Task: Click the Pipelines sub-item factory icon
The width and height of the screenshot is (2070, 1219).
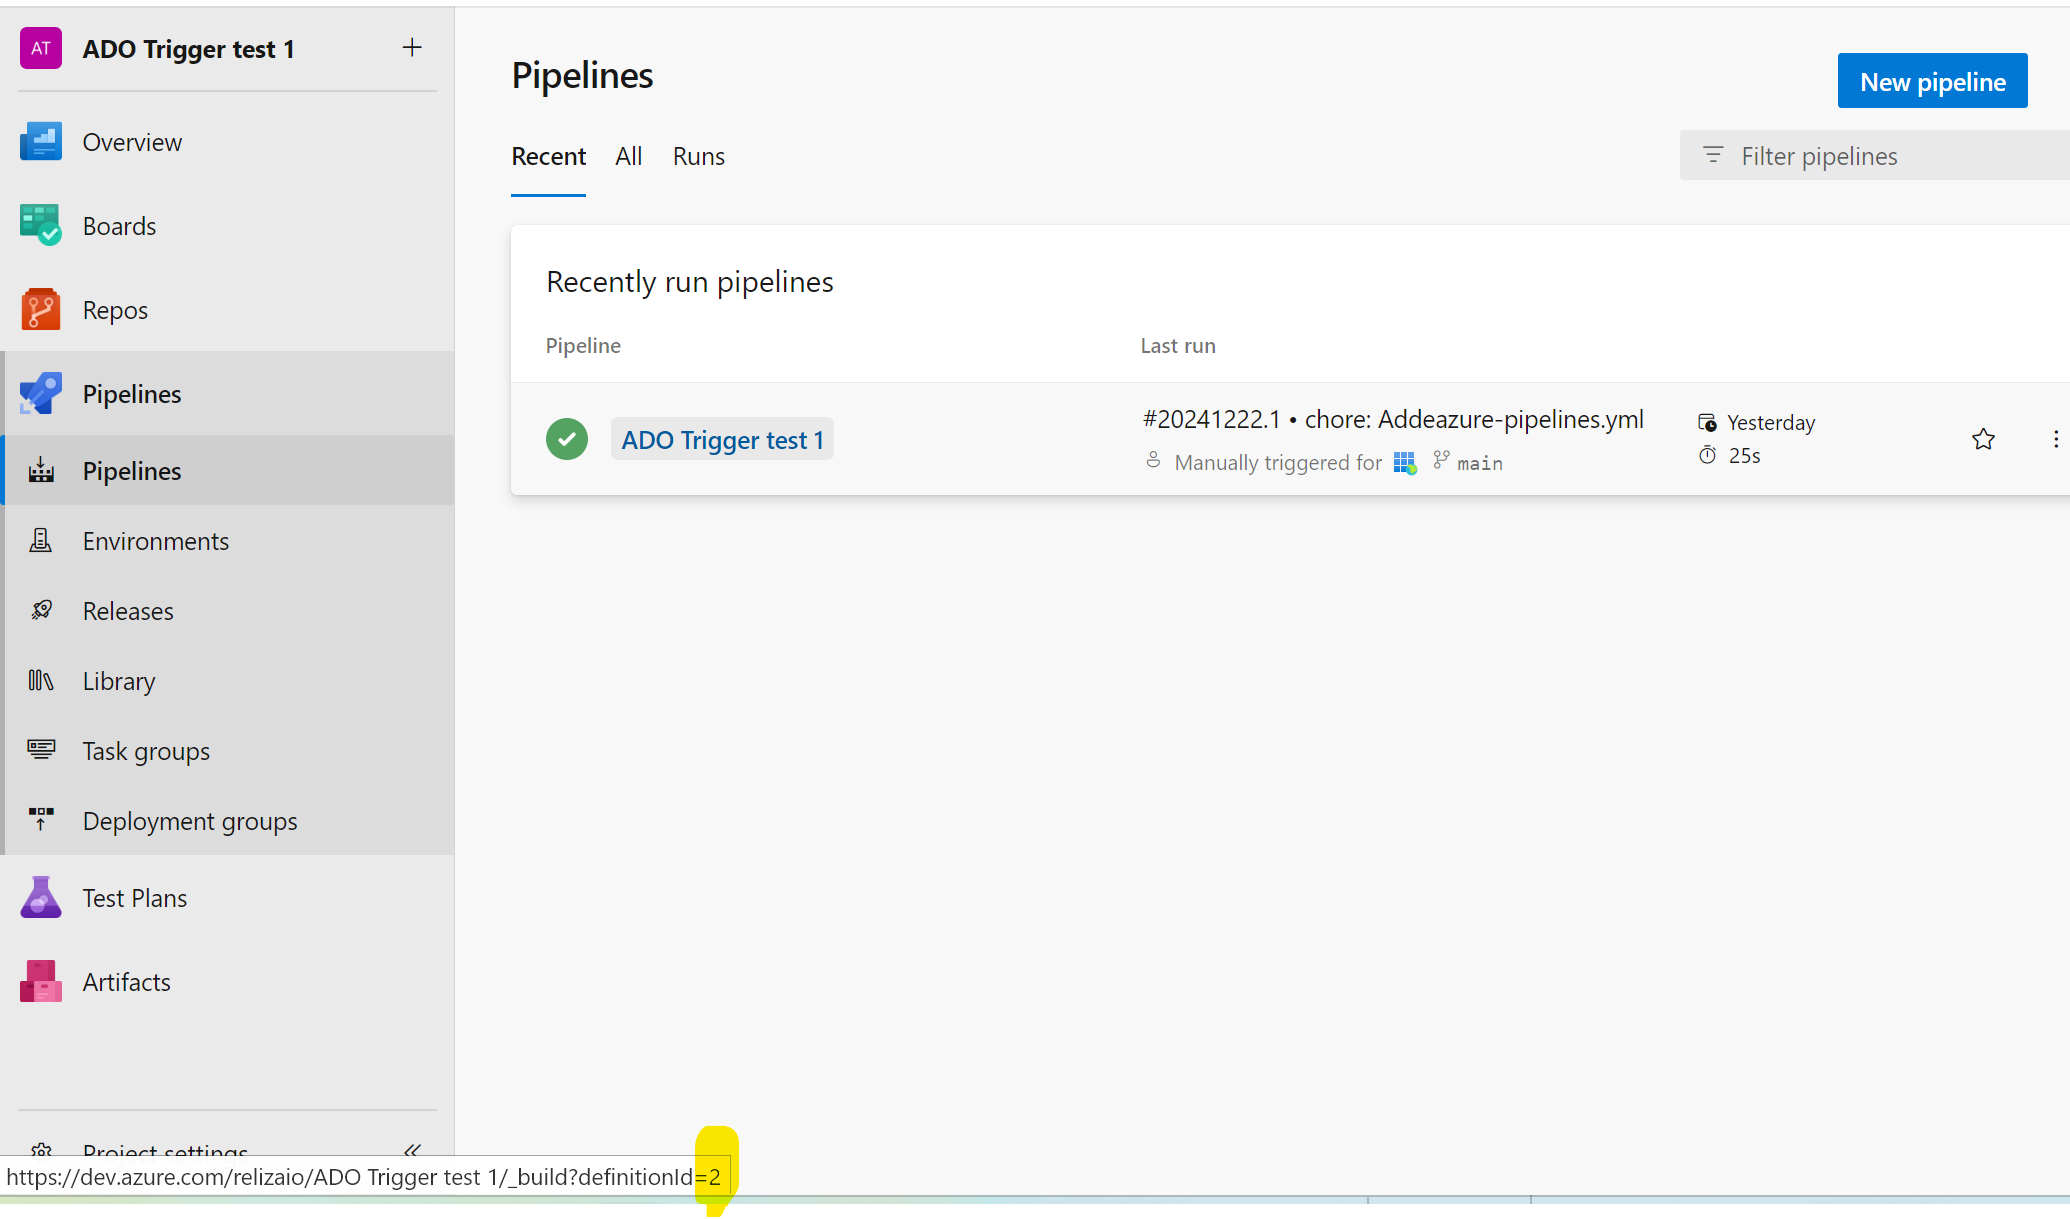Action: coord(41,471)
